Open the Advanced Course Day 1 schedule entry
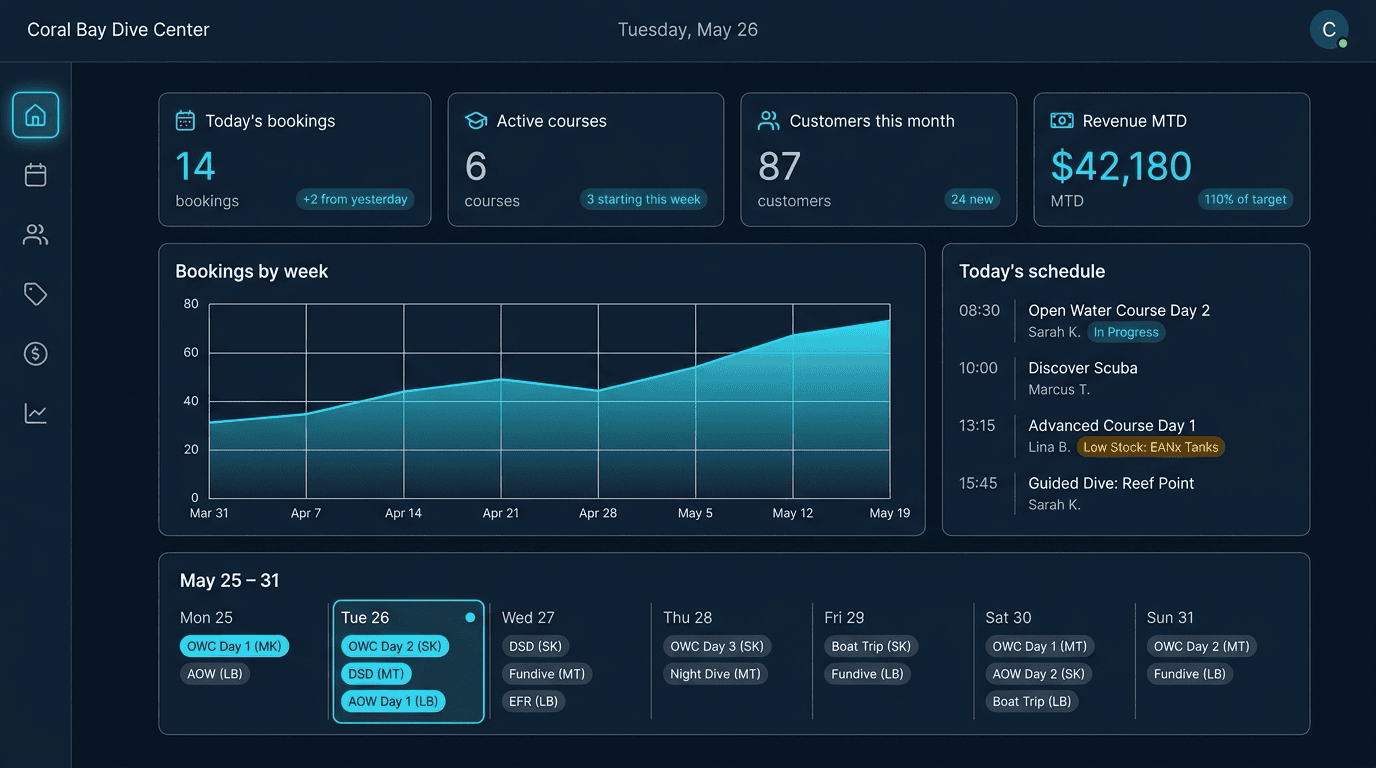Image resolution: width=1376 pixels, height=768 pixels. click(x=1112, y=425)
